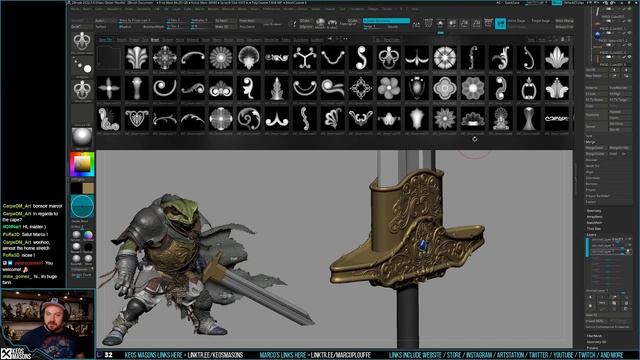Select the tan main color swatch

pos(88,188)
